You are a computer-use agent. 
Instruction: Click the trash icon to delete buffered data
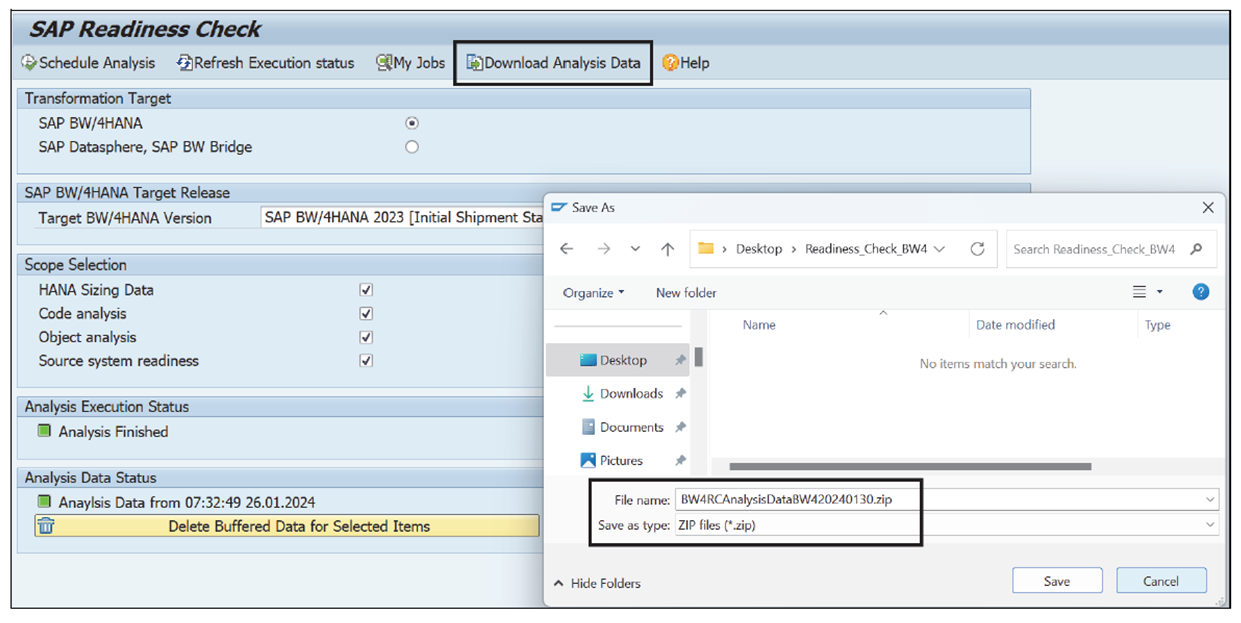[x=44, y=524]
